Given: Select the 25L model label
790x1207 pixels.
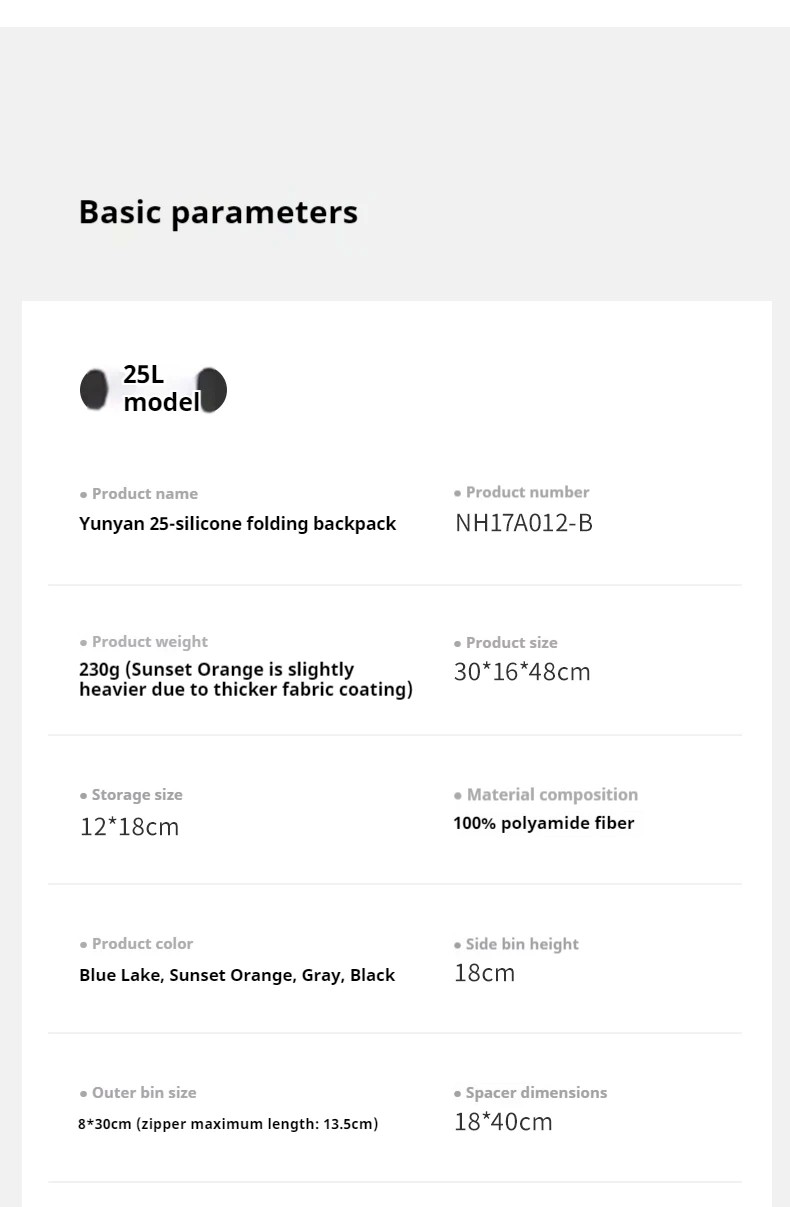Looking at the screenshot, I should (x=162, y=389).
